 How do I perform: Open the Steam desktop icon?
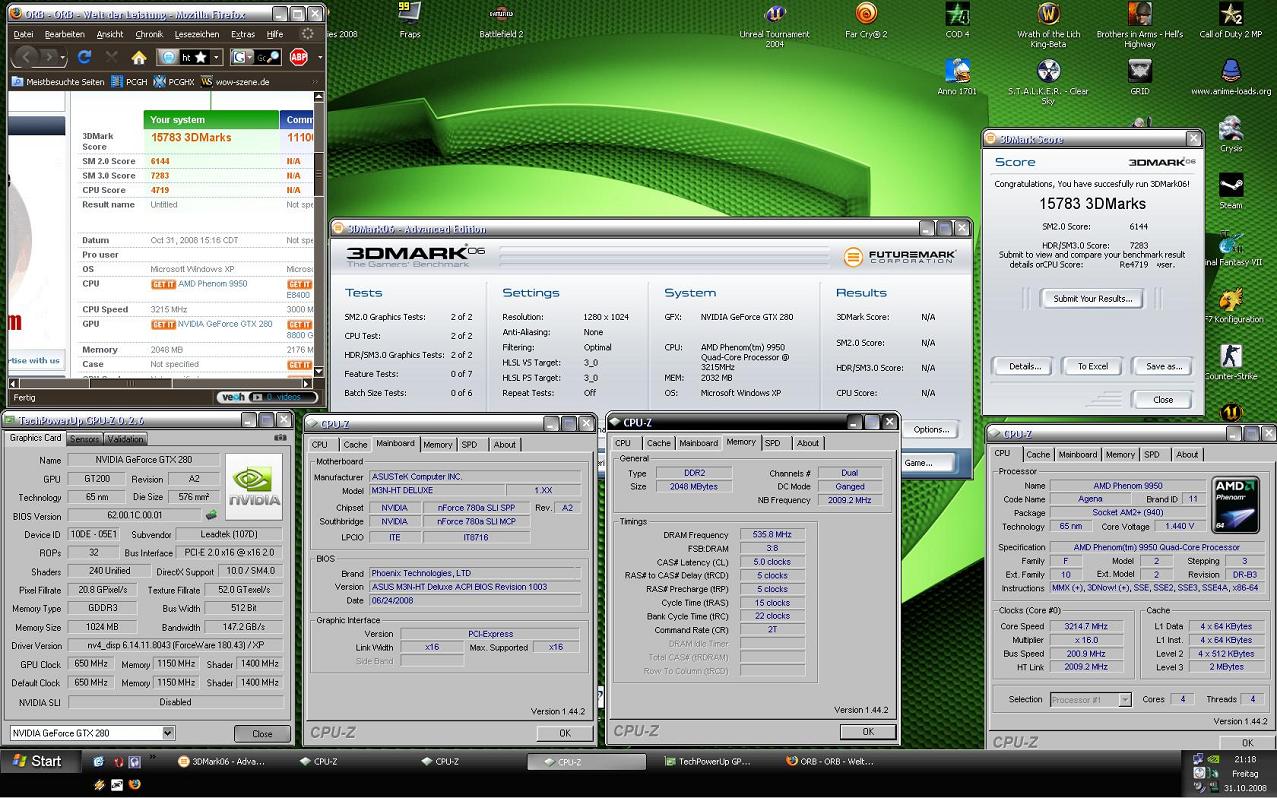click(1231, 191)
